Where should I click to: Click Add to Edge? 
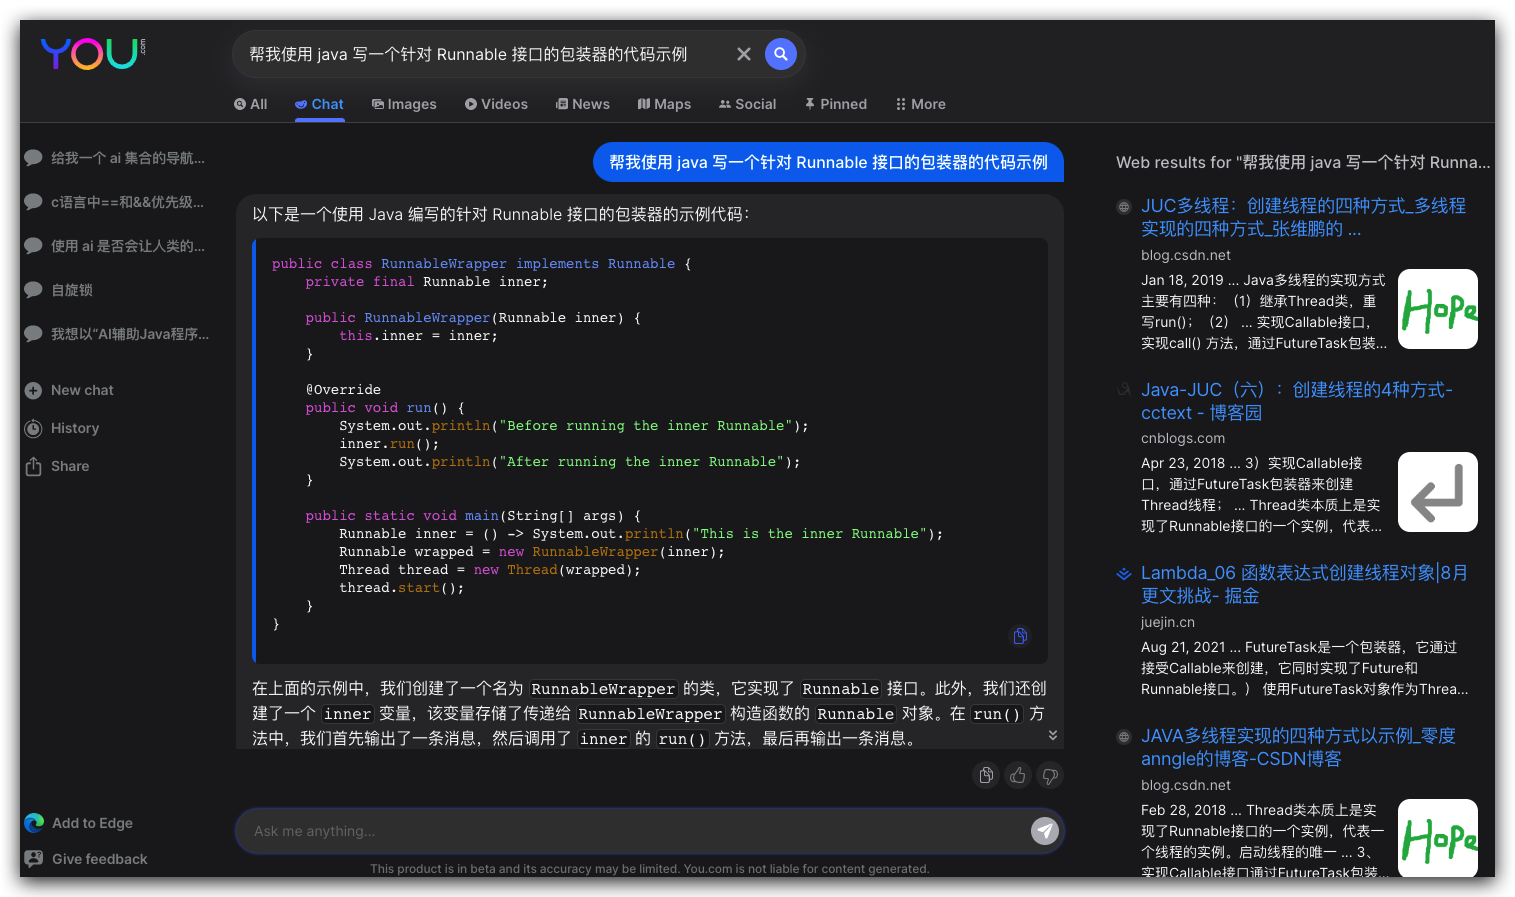coord(79,823)
